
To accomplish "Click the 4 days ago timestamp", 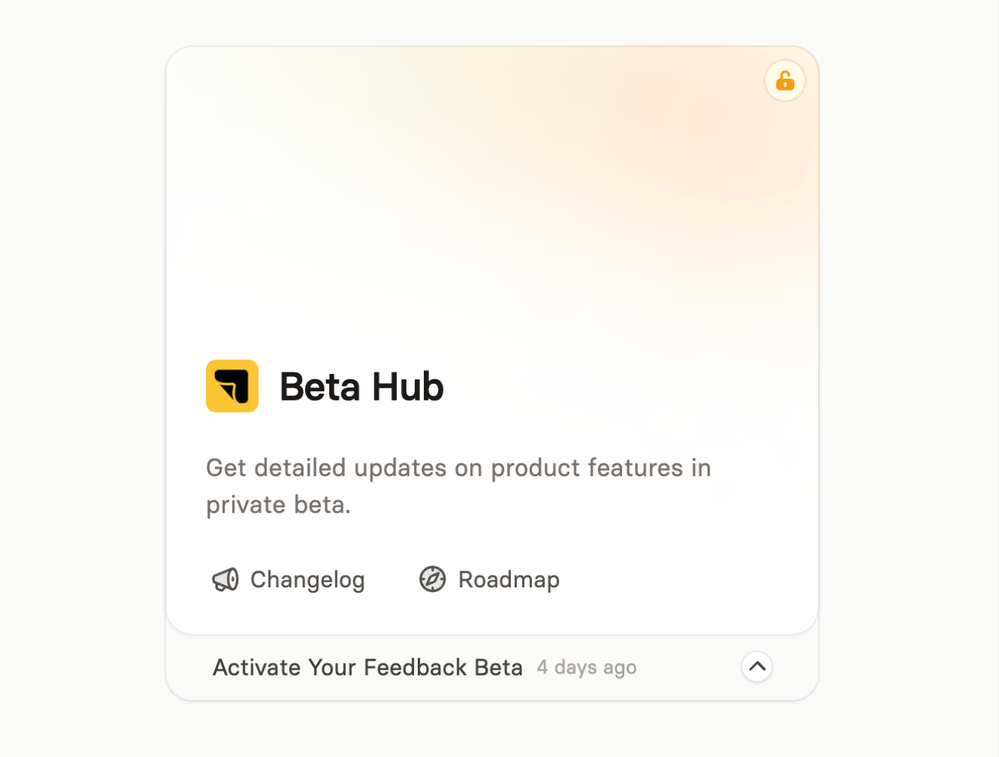I will (587, 667).
